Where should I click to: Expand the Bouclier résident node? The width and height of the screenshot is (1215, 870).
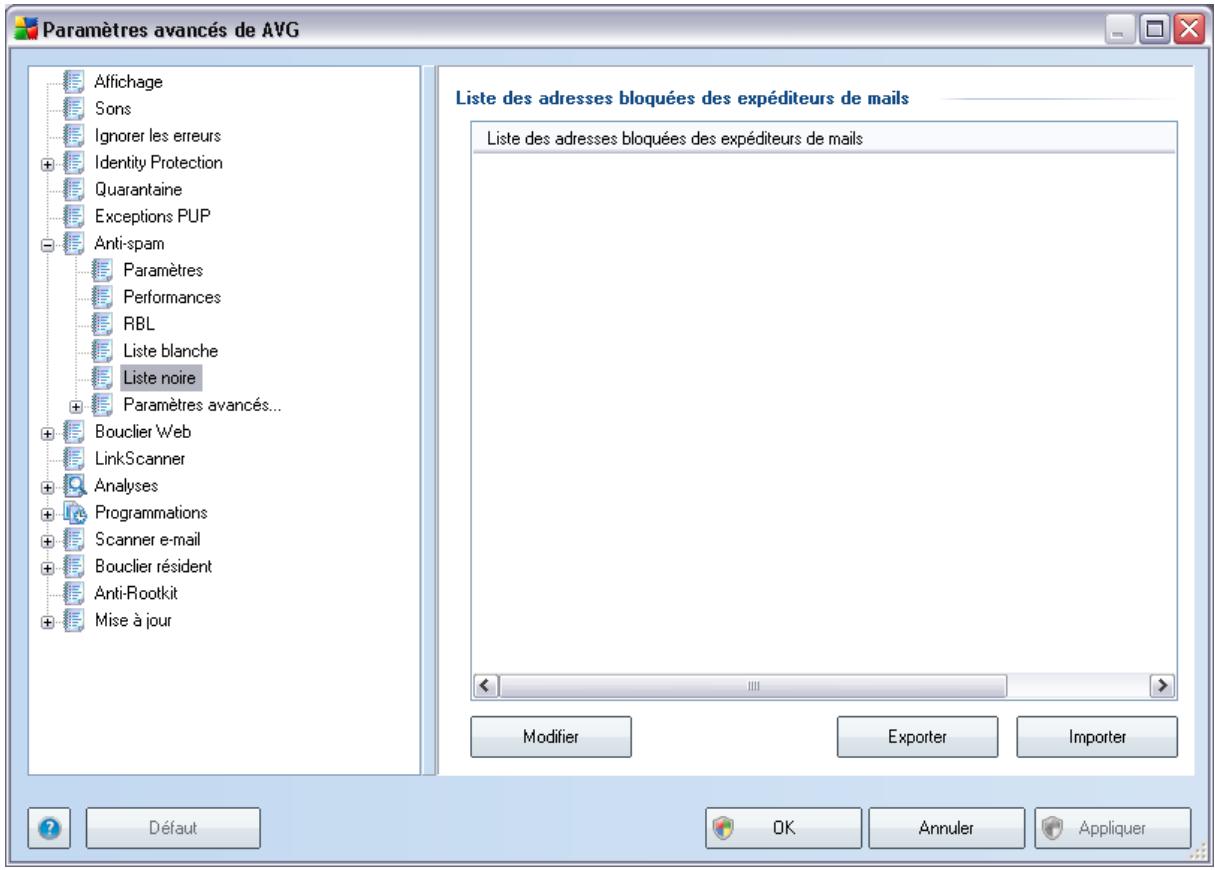(x=47, y=568)
